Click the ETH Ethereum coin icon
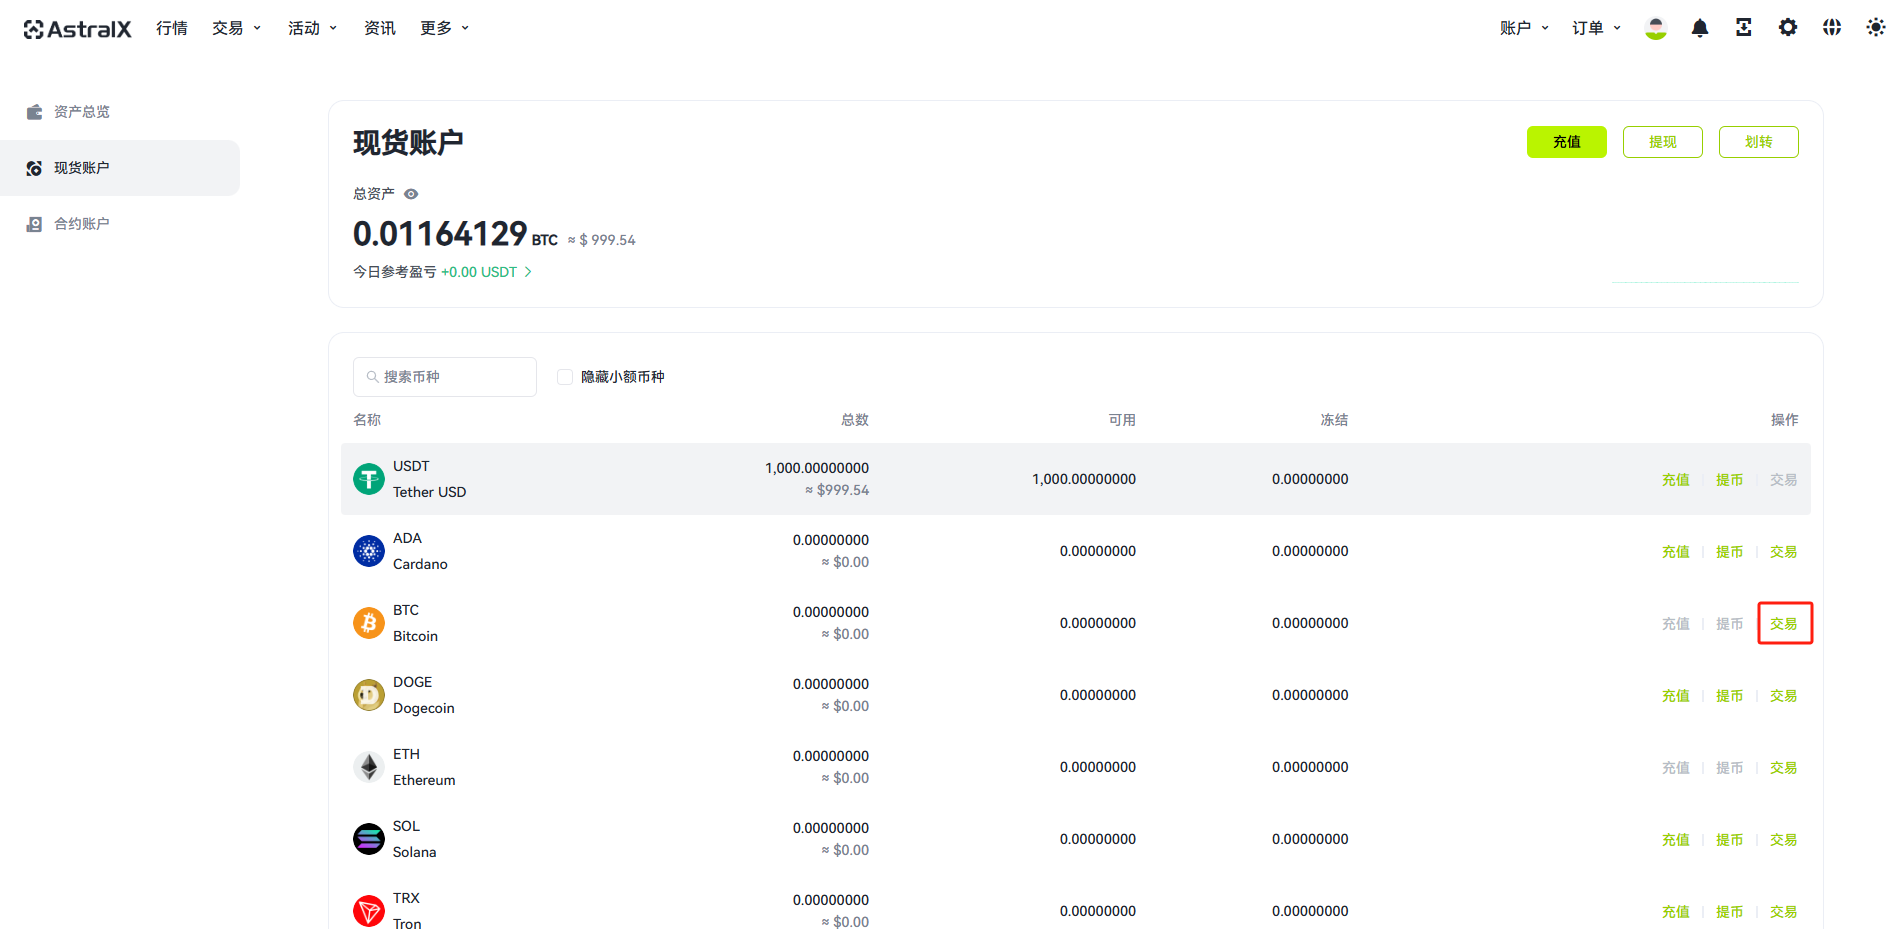Image resolution: width=1894 pixels, height=929 pixels. pos(369,767)
